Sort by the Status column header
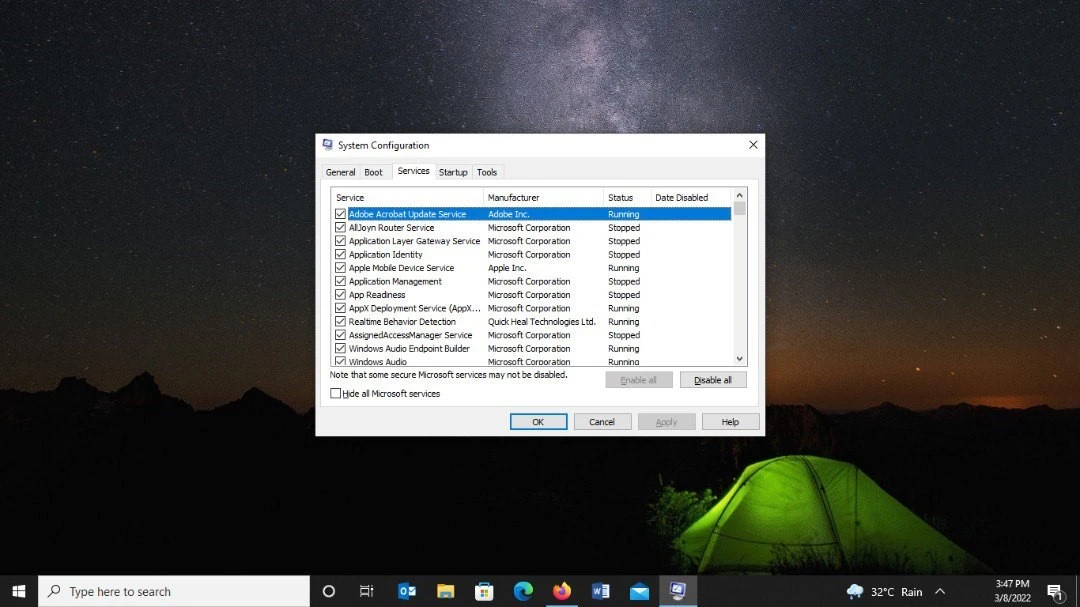Screen dimensions: 1080x607 click(627, 197)
